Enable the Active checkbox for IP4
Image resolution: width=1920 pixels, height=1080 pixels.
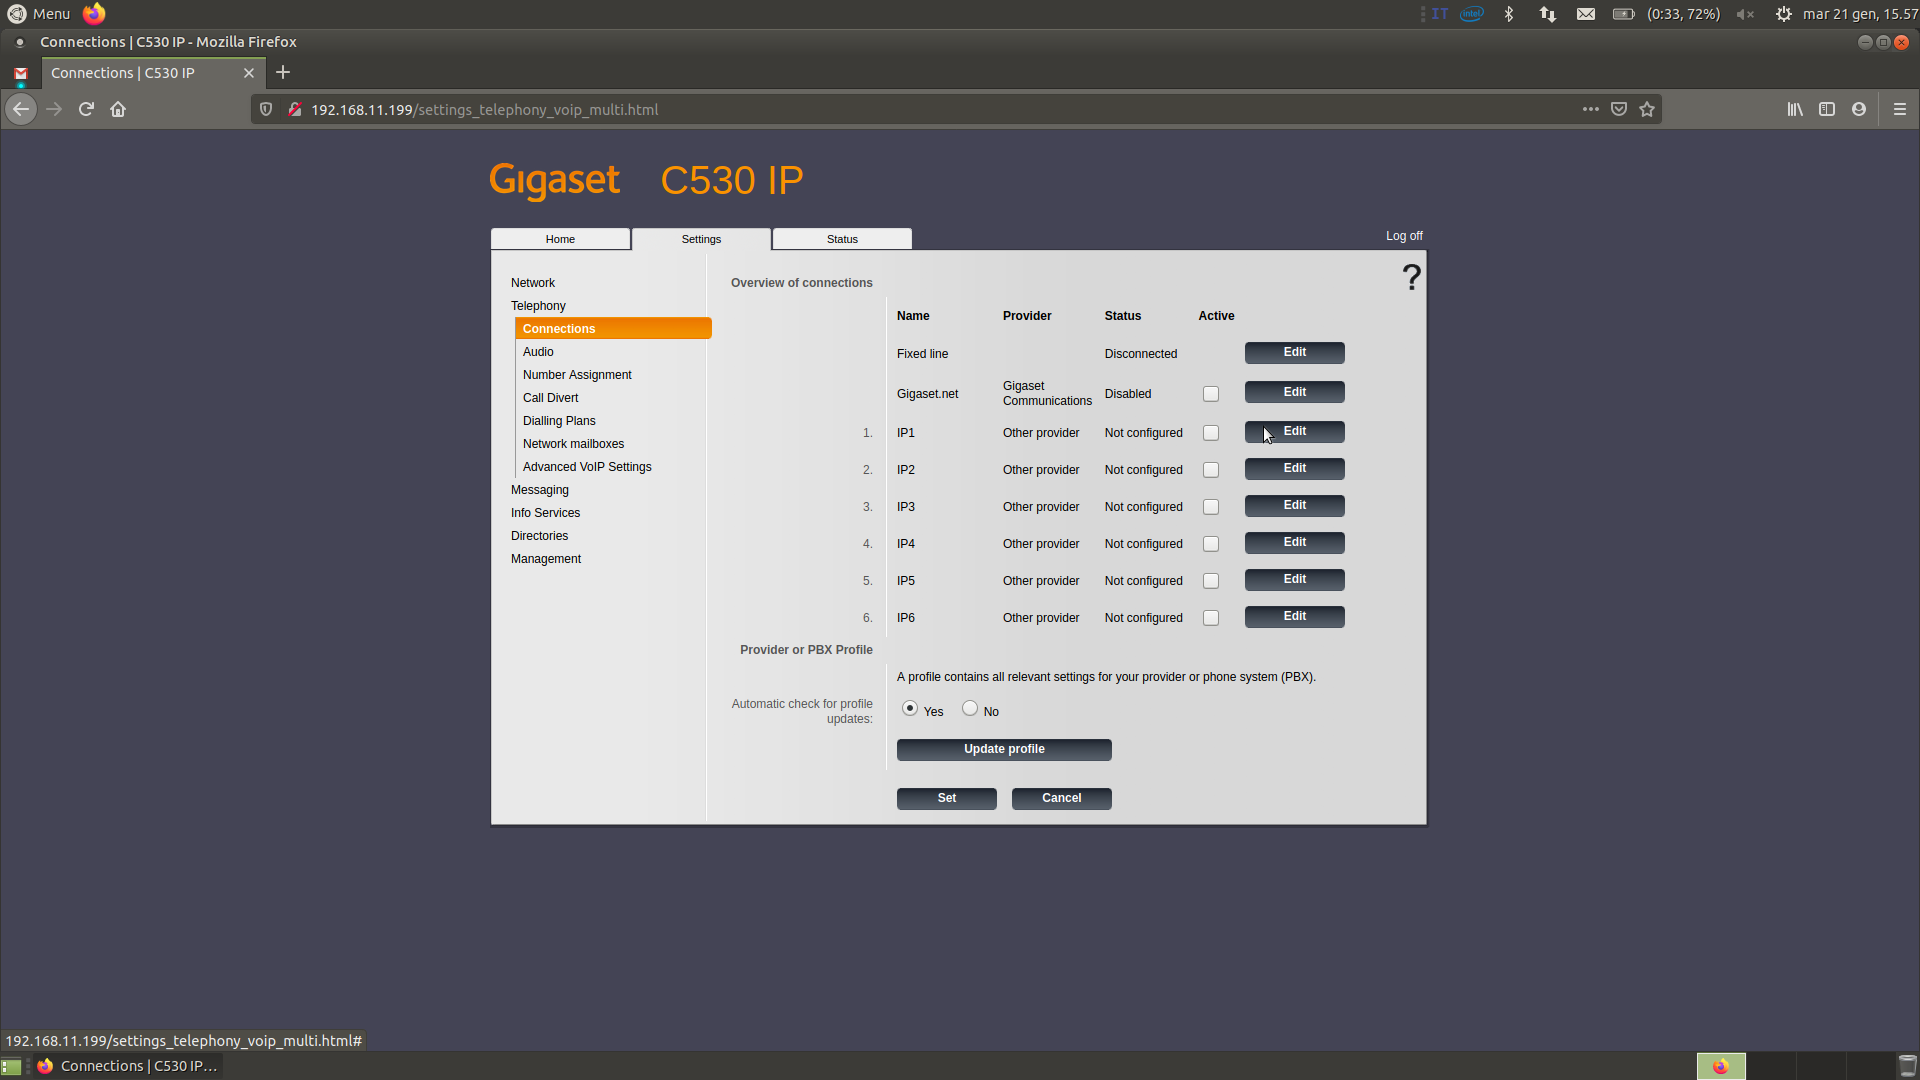tap(1211, 544)
